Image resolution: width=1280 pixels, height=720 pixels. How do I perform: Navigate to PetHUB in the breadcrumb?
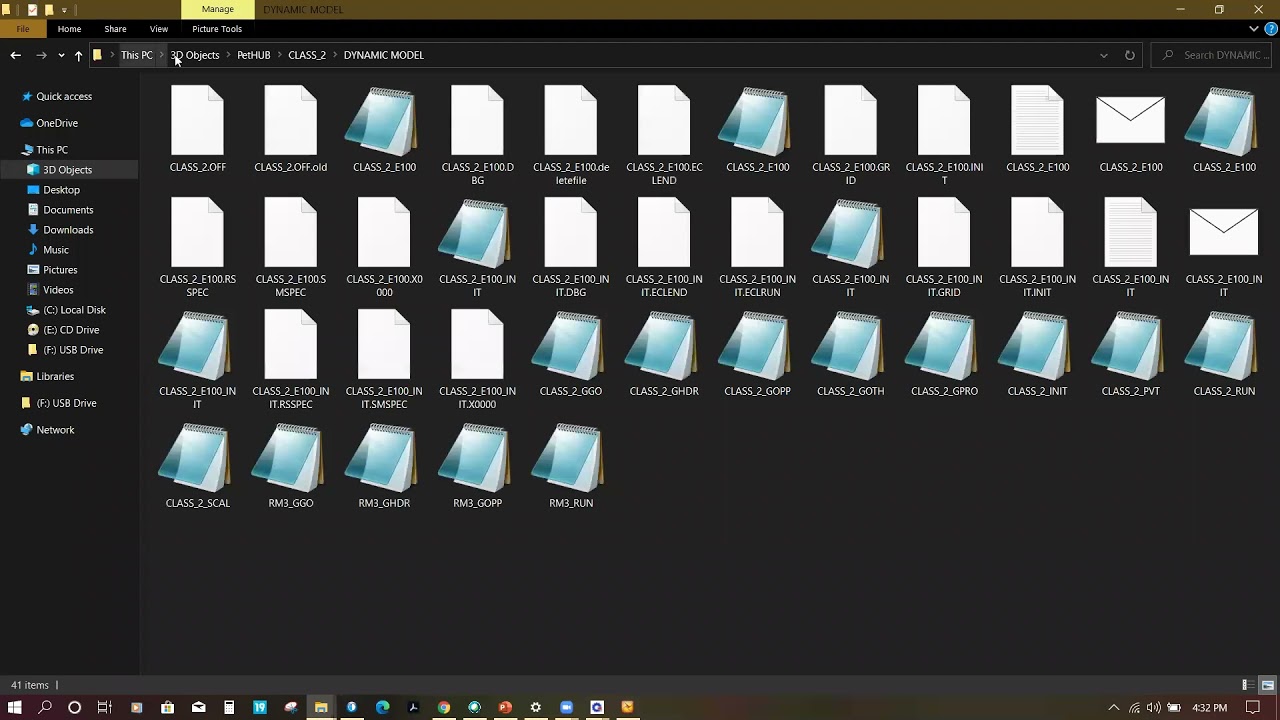(x=254, y=55)
